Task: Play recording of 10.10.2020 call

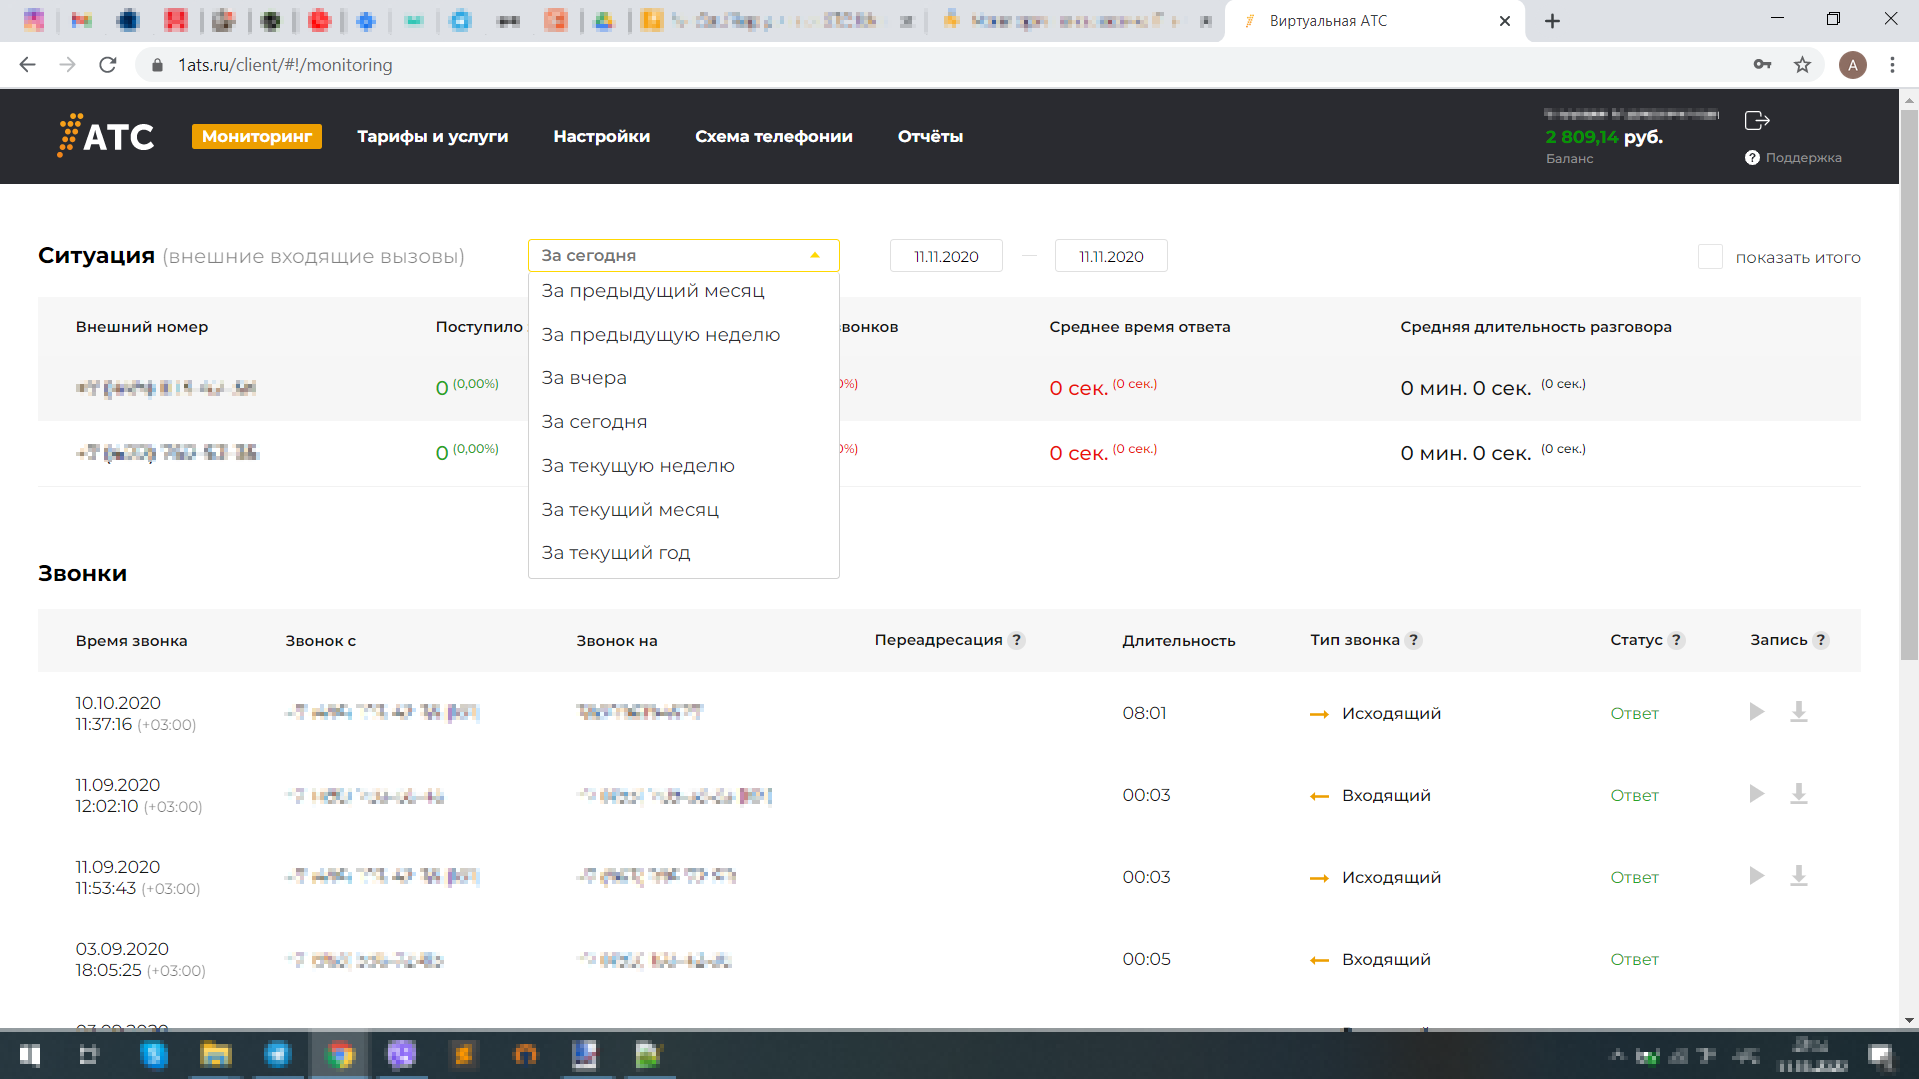Action: tap(1756, 712)
